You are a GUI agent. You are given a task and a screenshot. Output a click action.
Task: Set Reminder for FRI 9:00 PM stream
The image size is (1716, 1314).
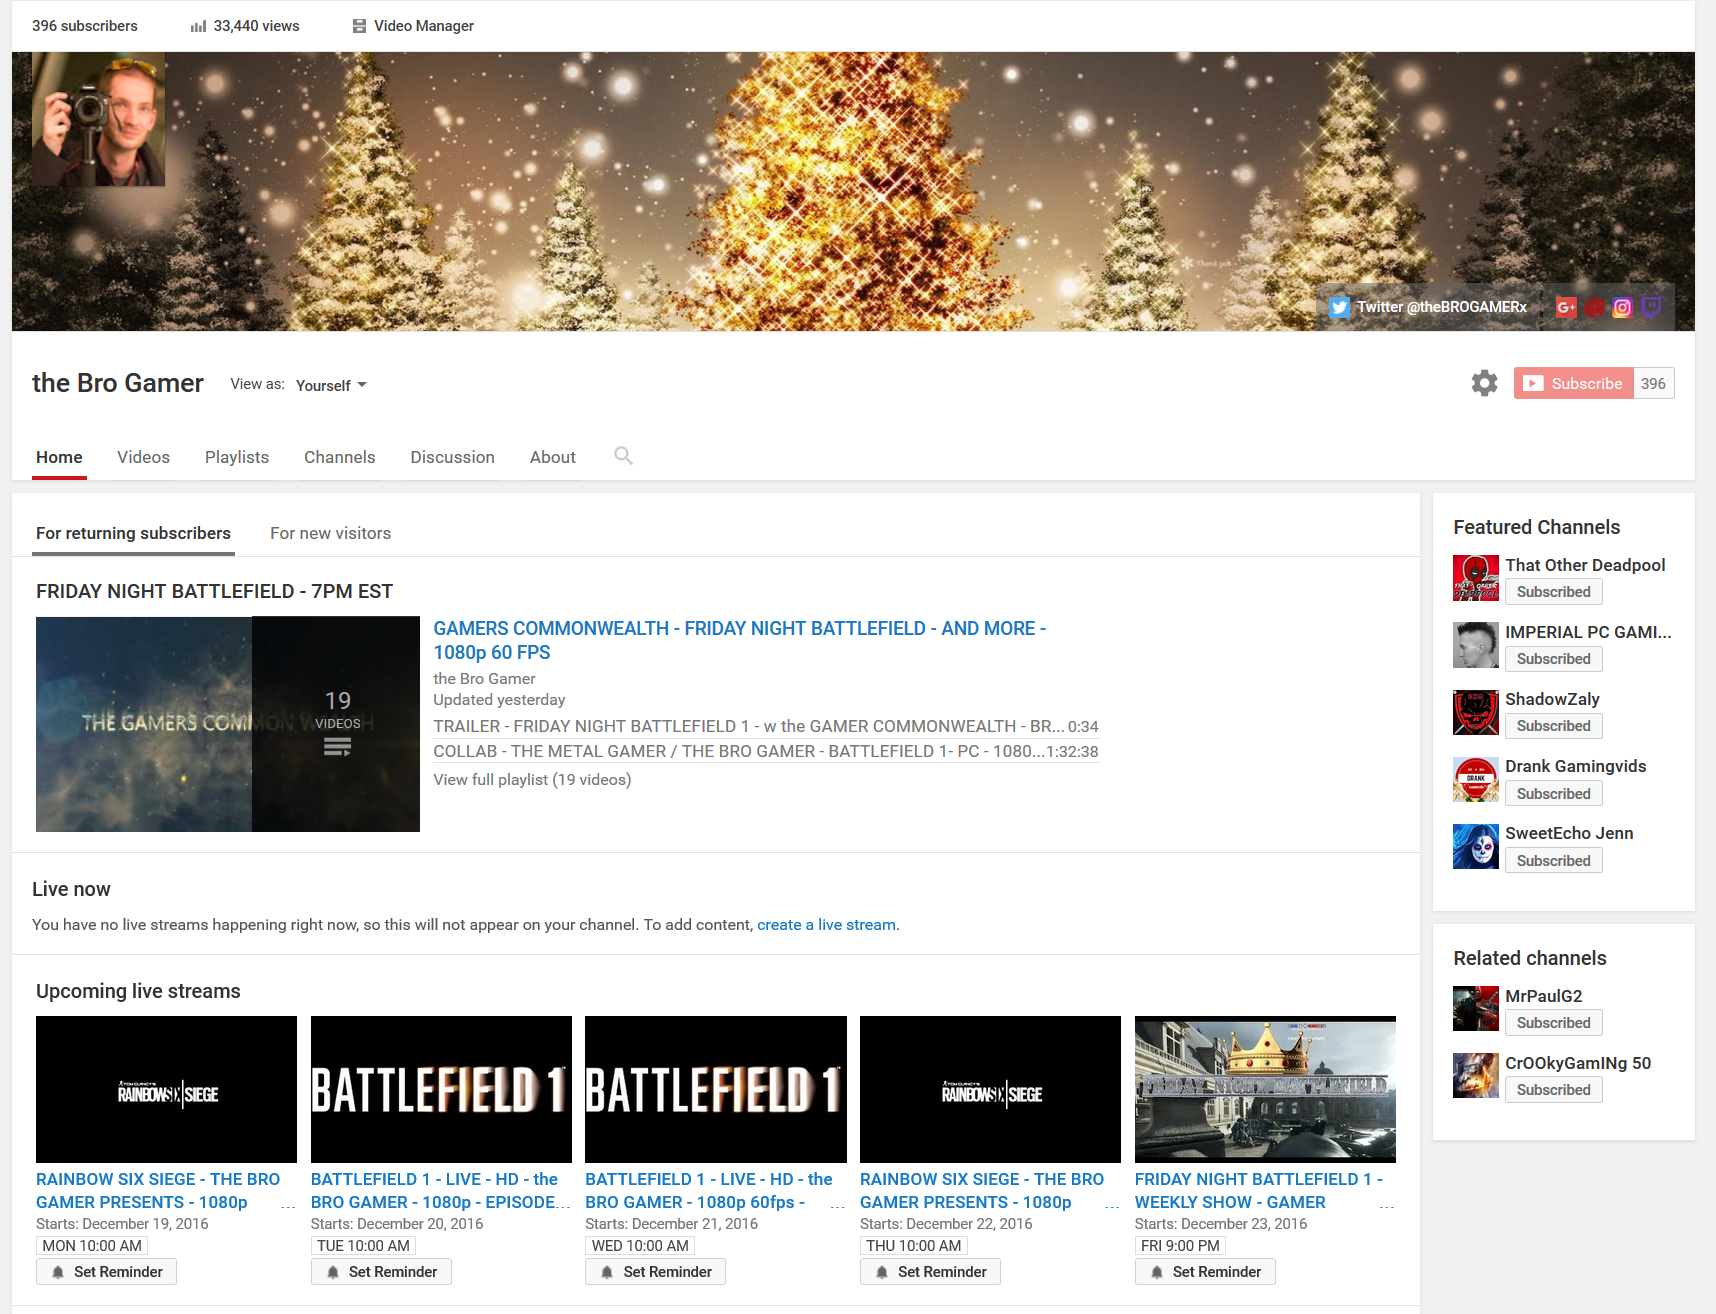[1205, 1272]
